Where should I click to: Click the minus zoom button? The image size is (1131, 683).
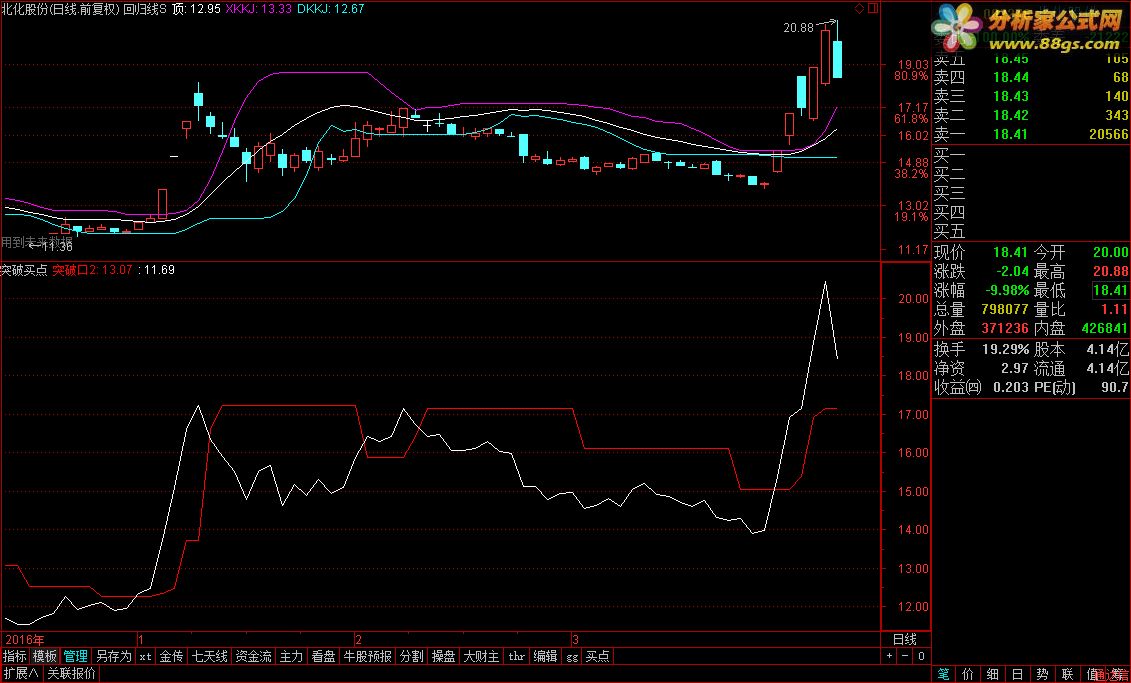[x=905, y=656]
